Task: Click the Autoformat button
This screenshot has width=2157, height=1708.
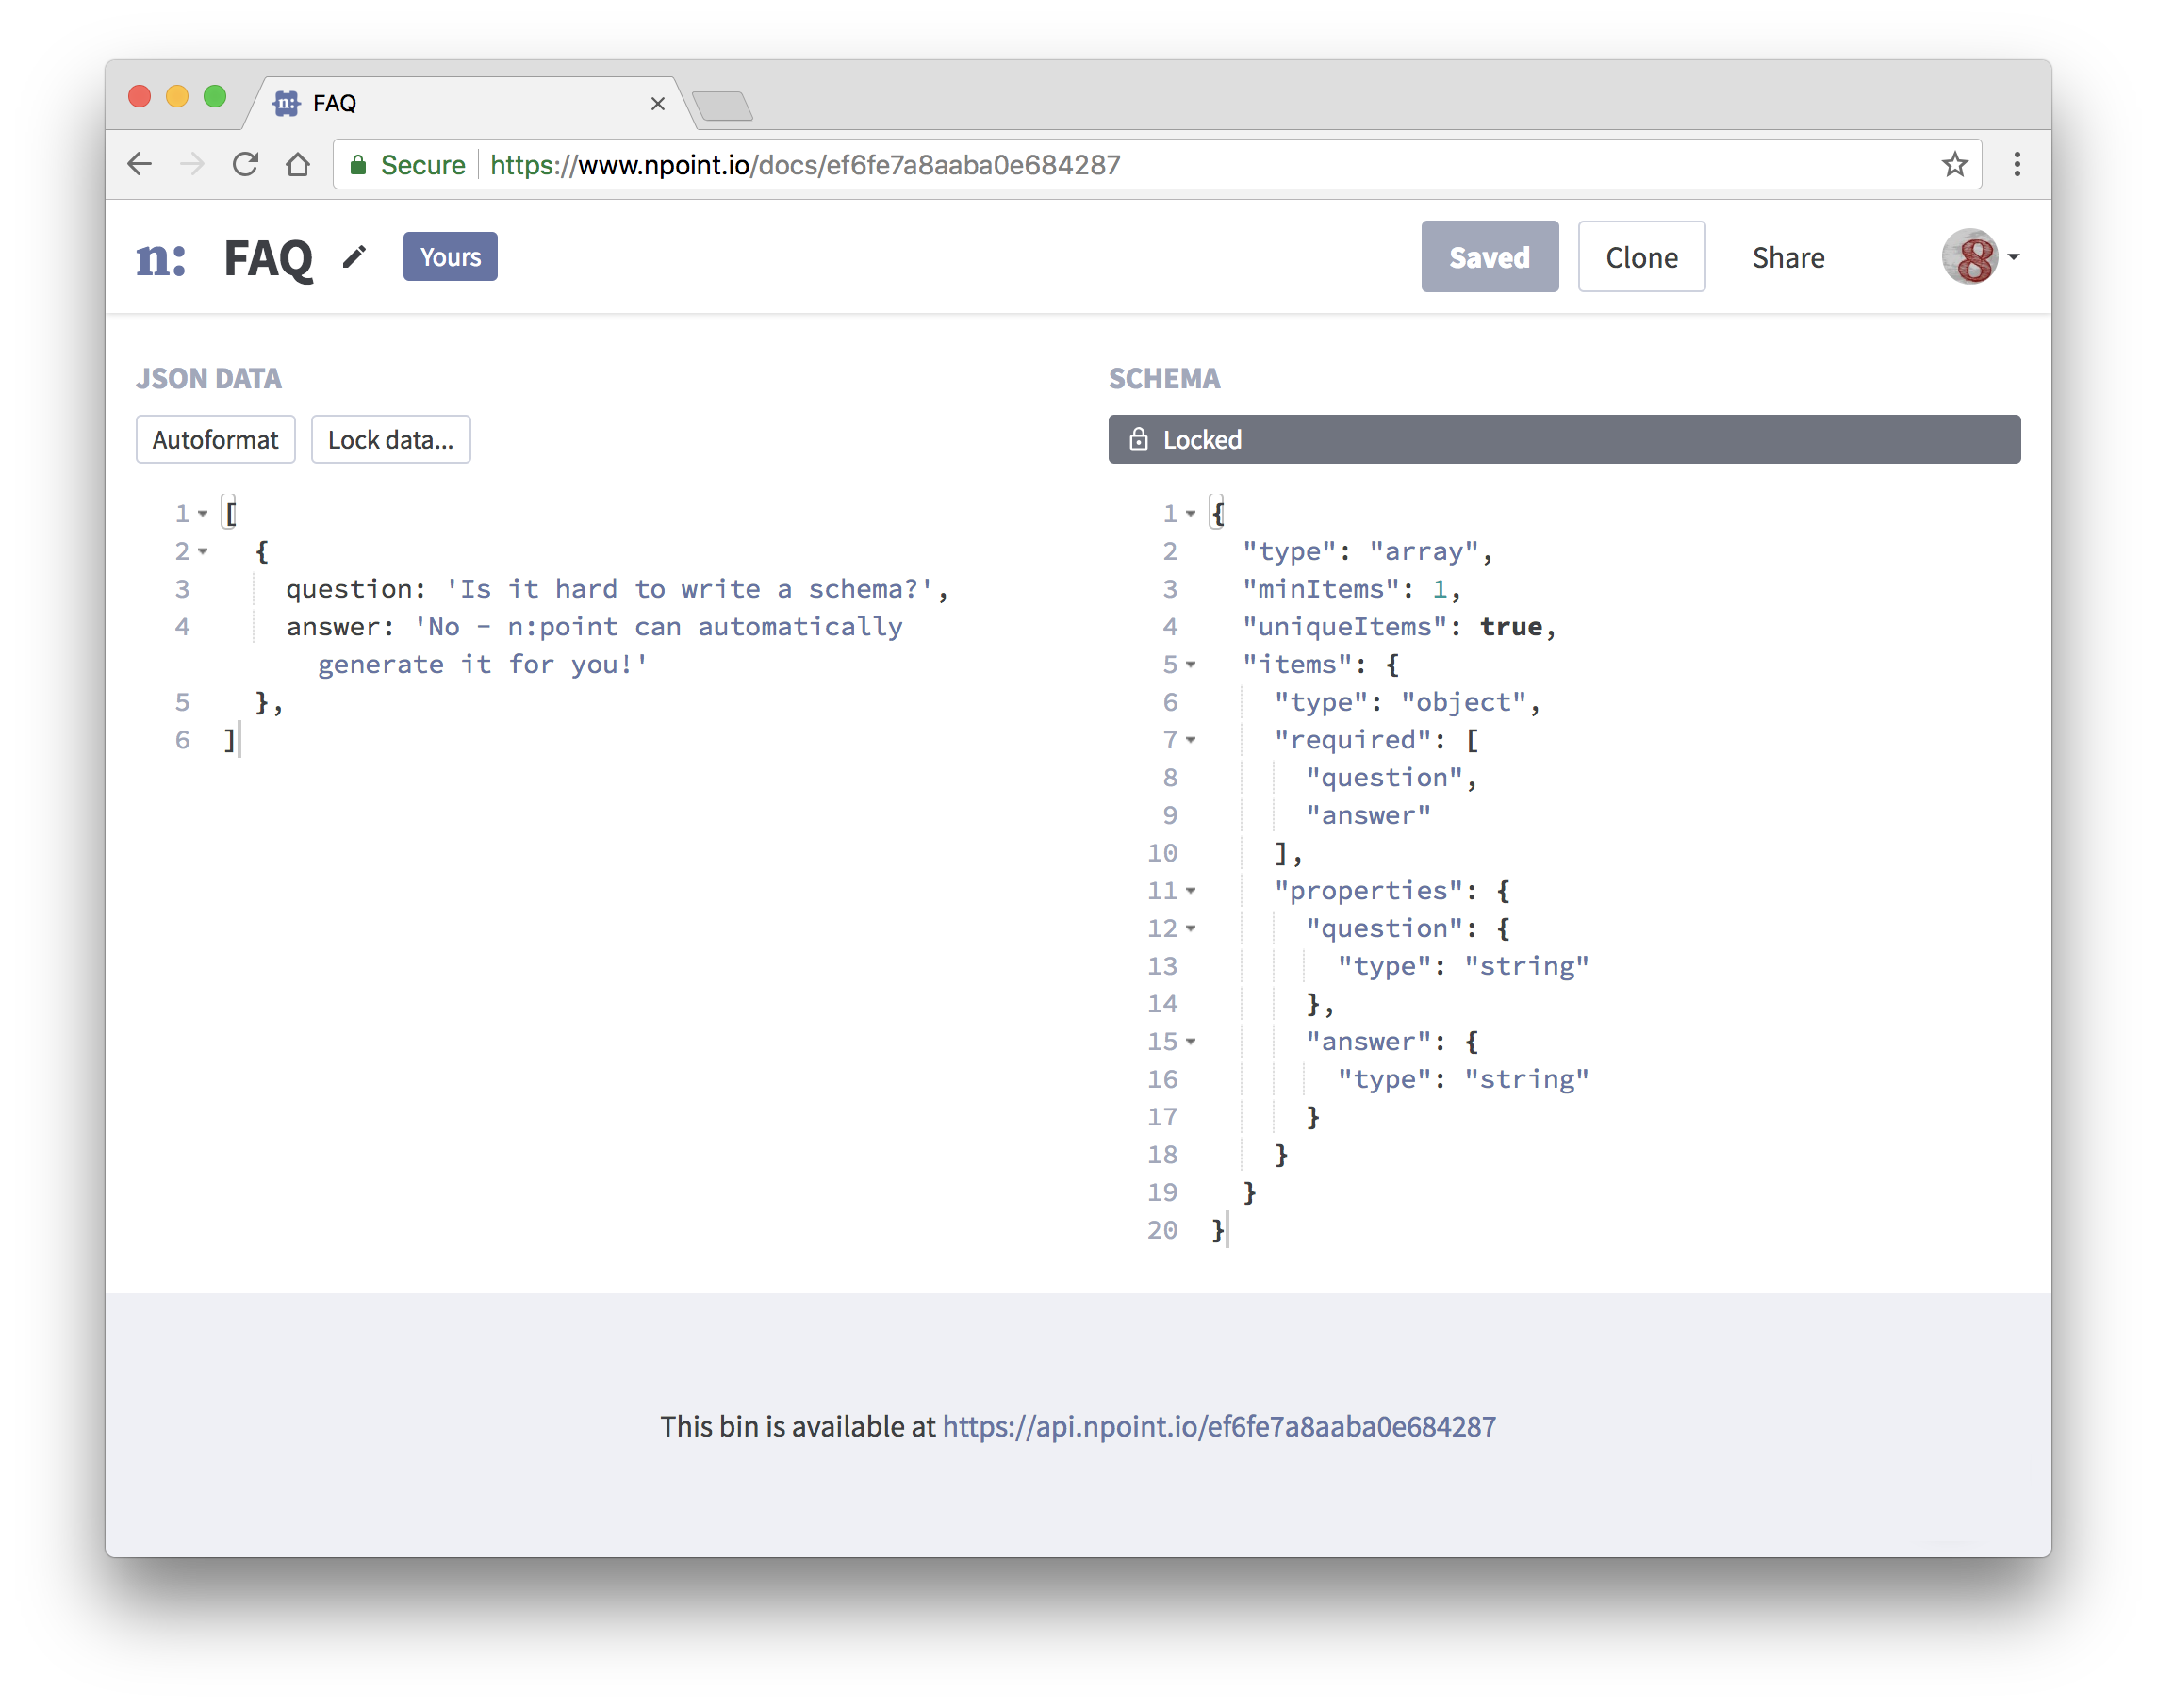Action: 215,439
